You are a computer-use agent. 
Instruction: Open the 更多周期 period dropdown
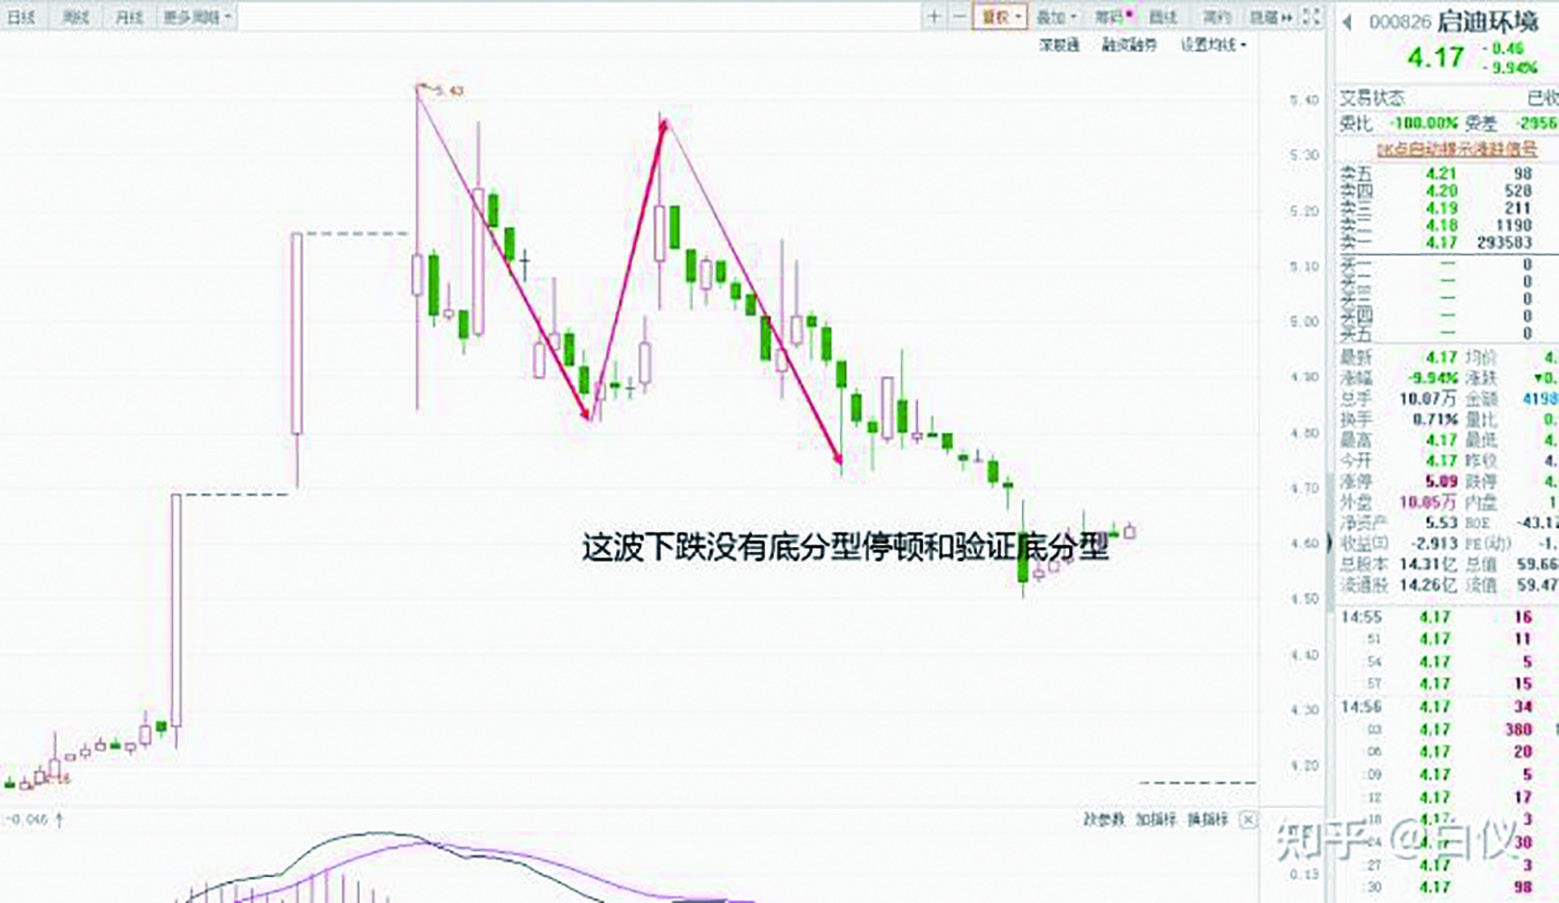click(x=196, y=17)
